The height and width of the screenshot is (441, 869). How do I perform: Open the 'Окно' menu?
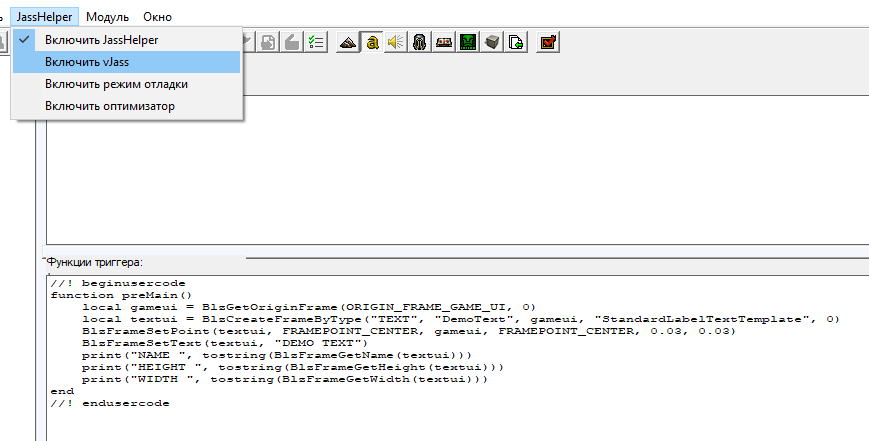(x=157, y=17)
